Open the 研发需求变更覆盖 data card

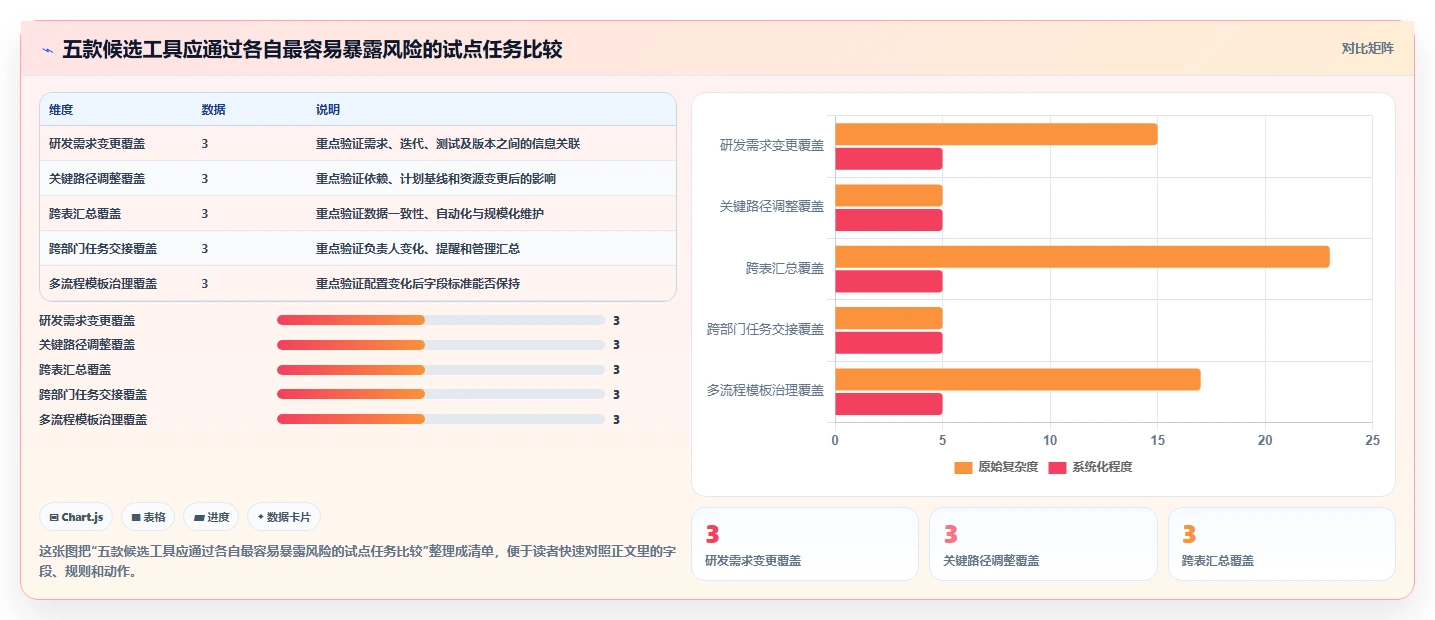(804, 544)
